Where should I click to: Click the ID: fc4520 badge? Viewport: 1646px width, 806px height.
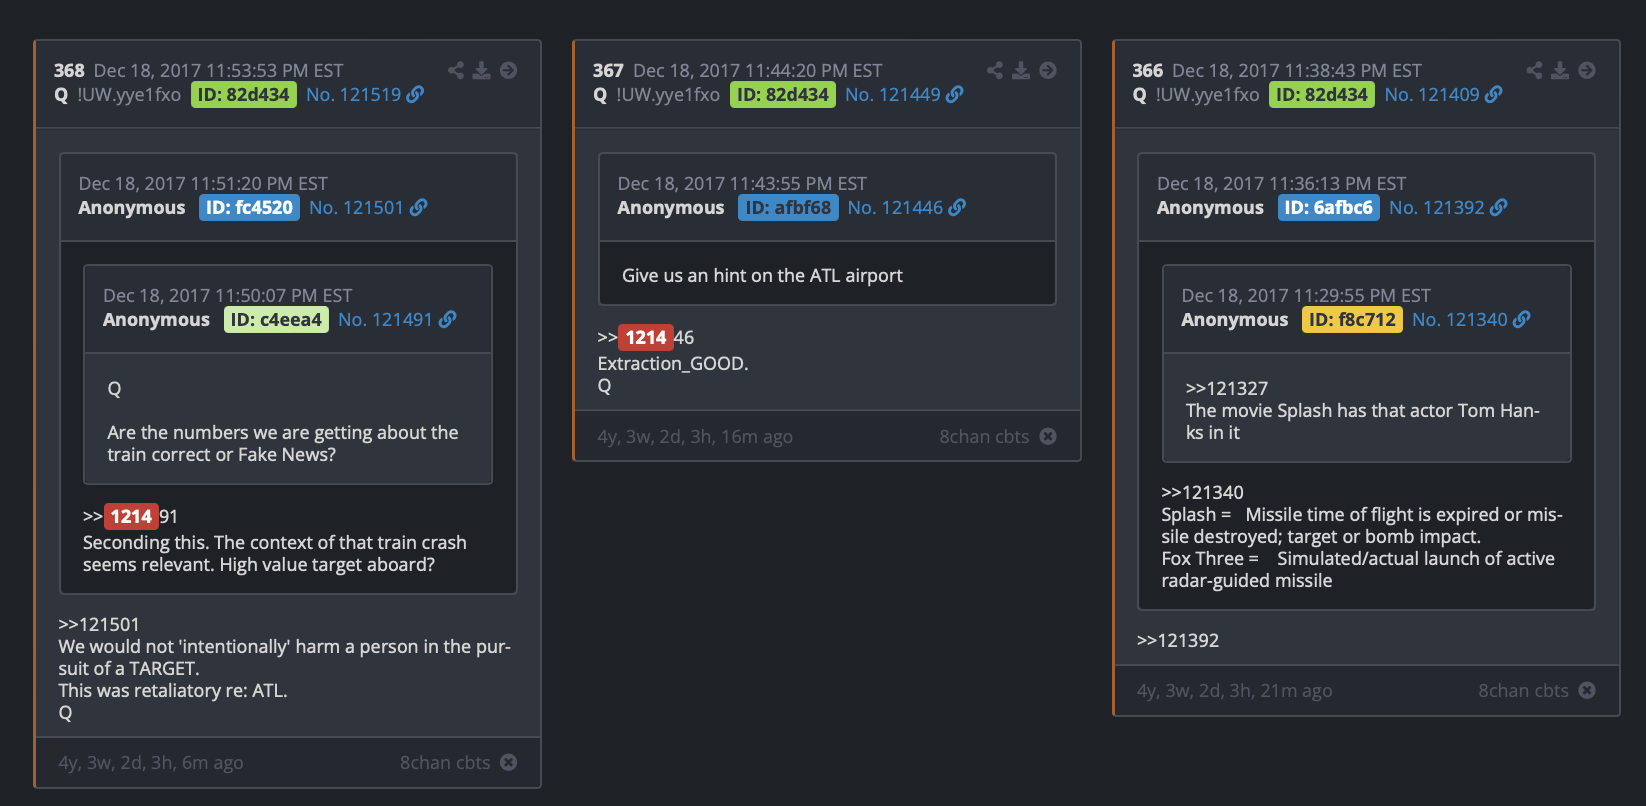point(249,207)
